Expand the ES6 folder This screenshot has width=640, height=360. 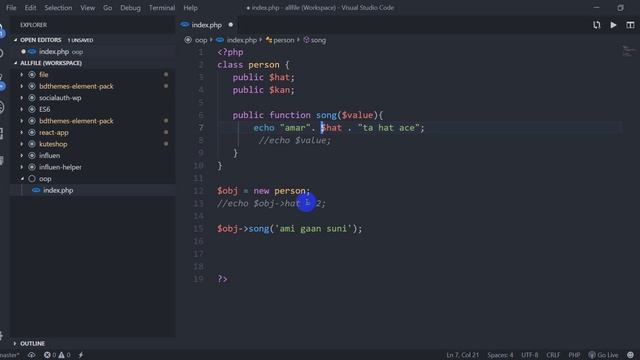point(22,109)
